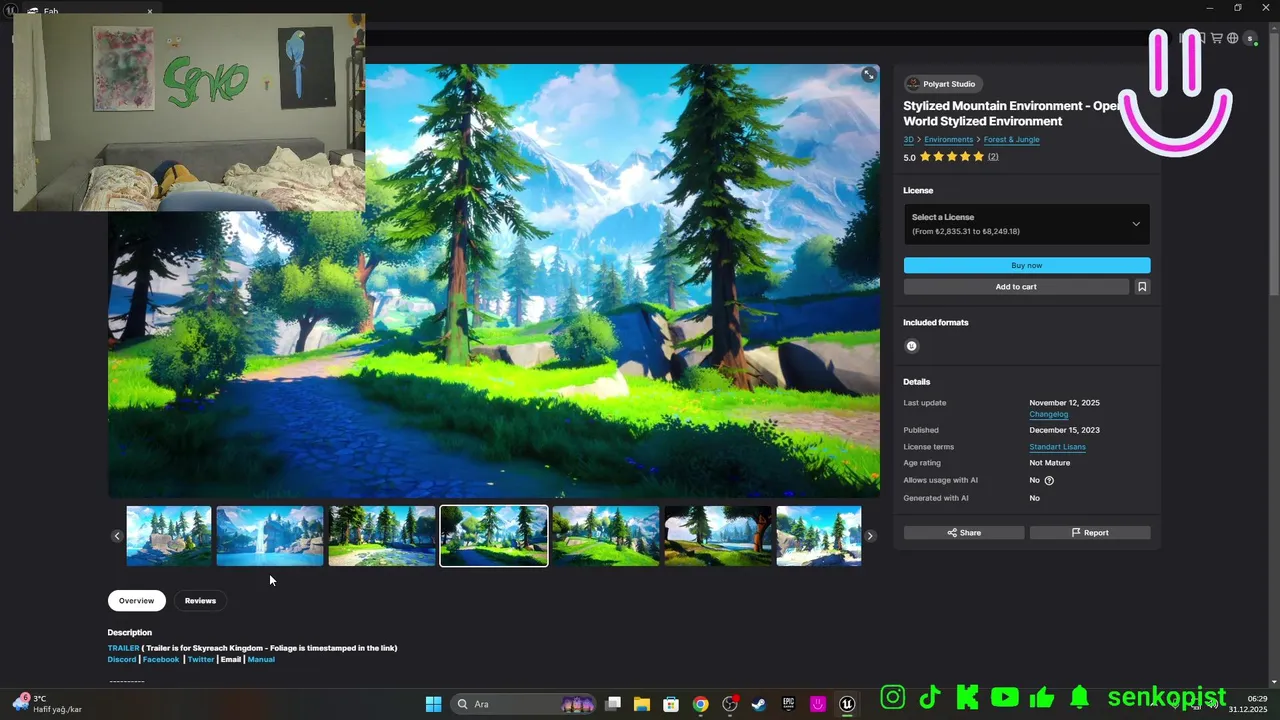This screenshot has width=1280, height=720.
Task: Select the fifth thumbnail showing meadow hills
Action: [606, 536]
